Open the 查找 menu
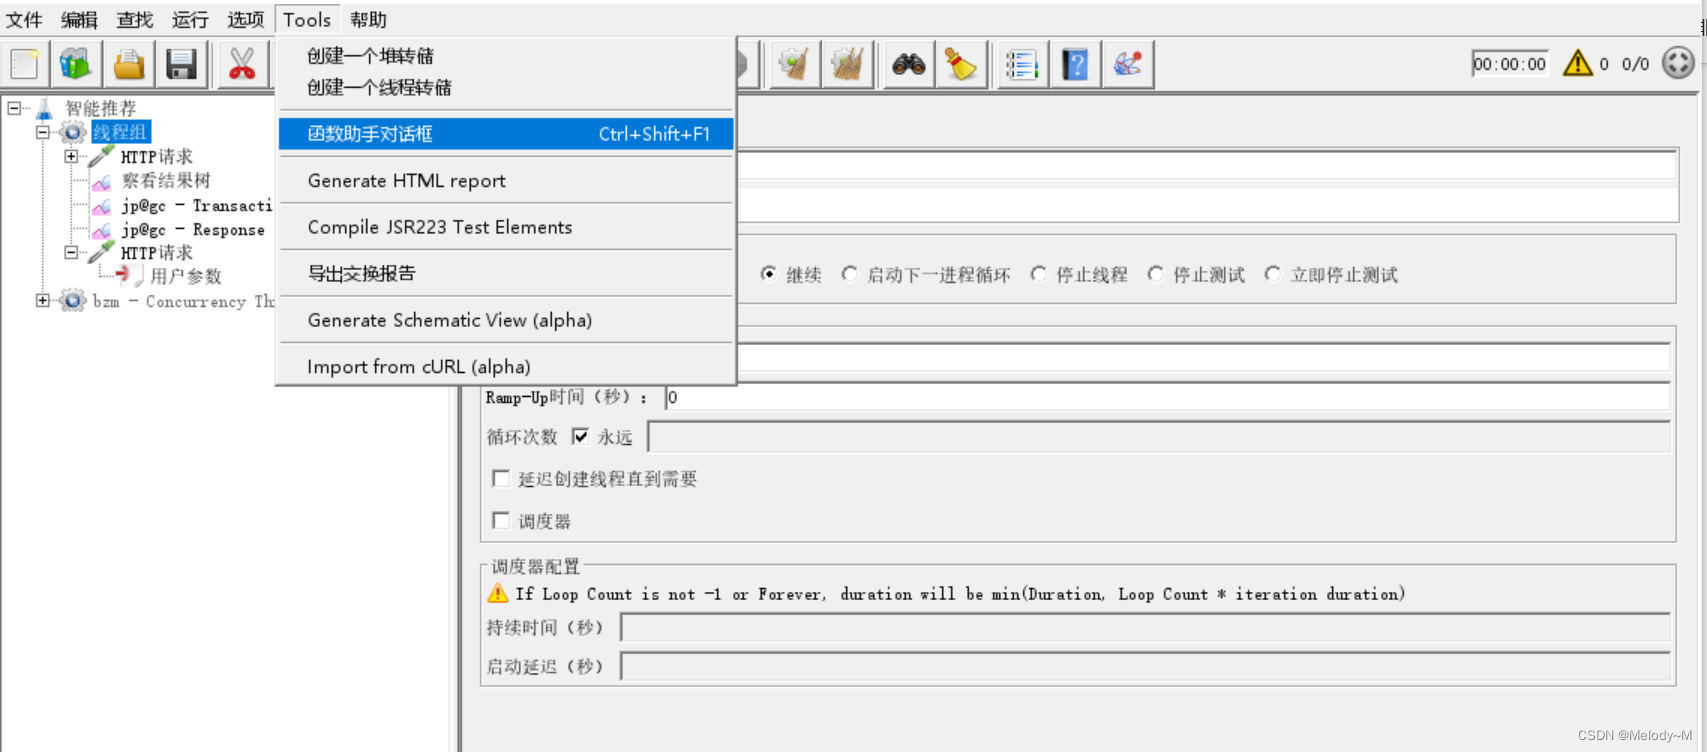 pyautogui.click(x=135, y=20)
